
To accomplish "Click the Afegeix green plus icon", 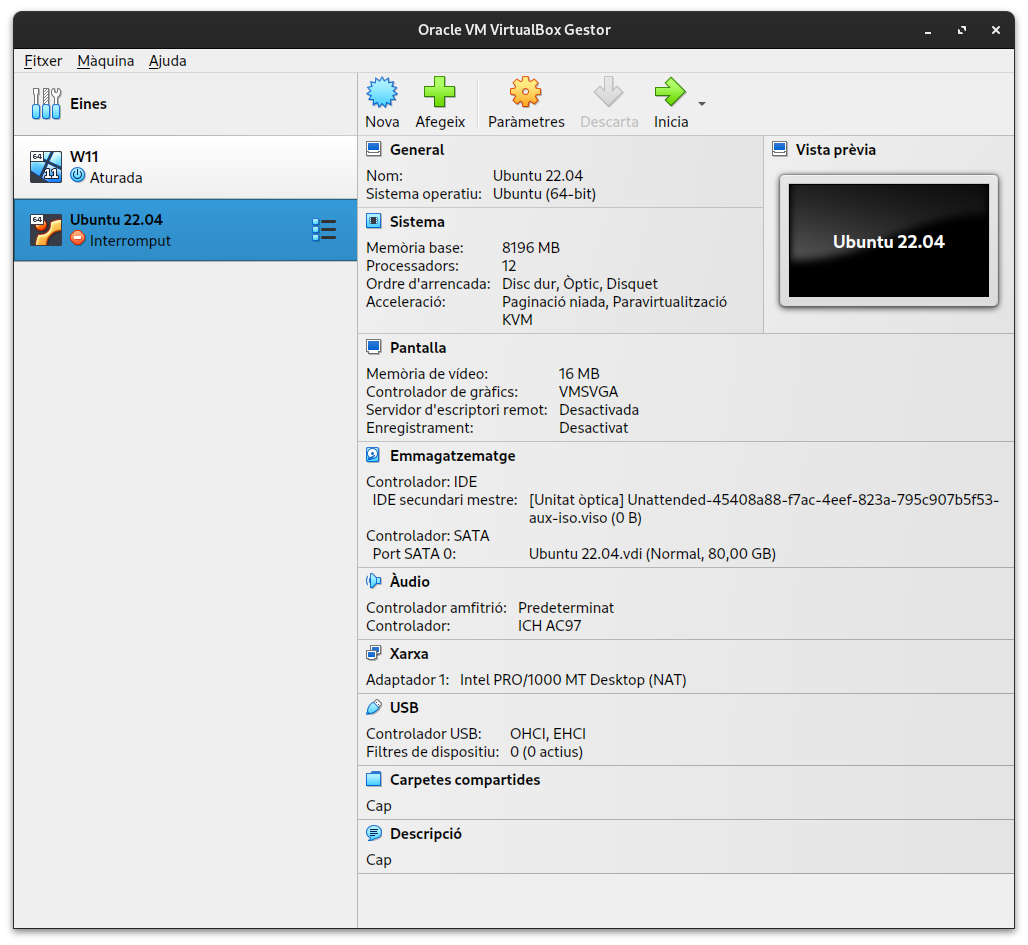I will (440, 93).
